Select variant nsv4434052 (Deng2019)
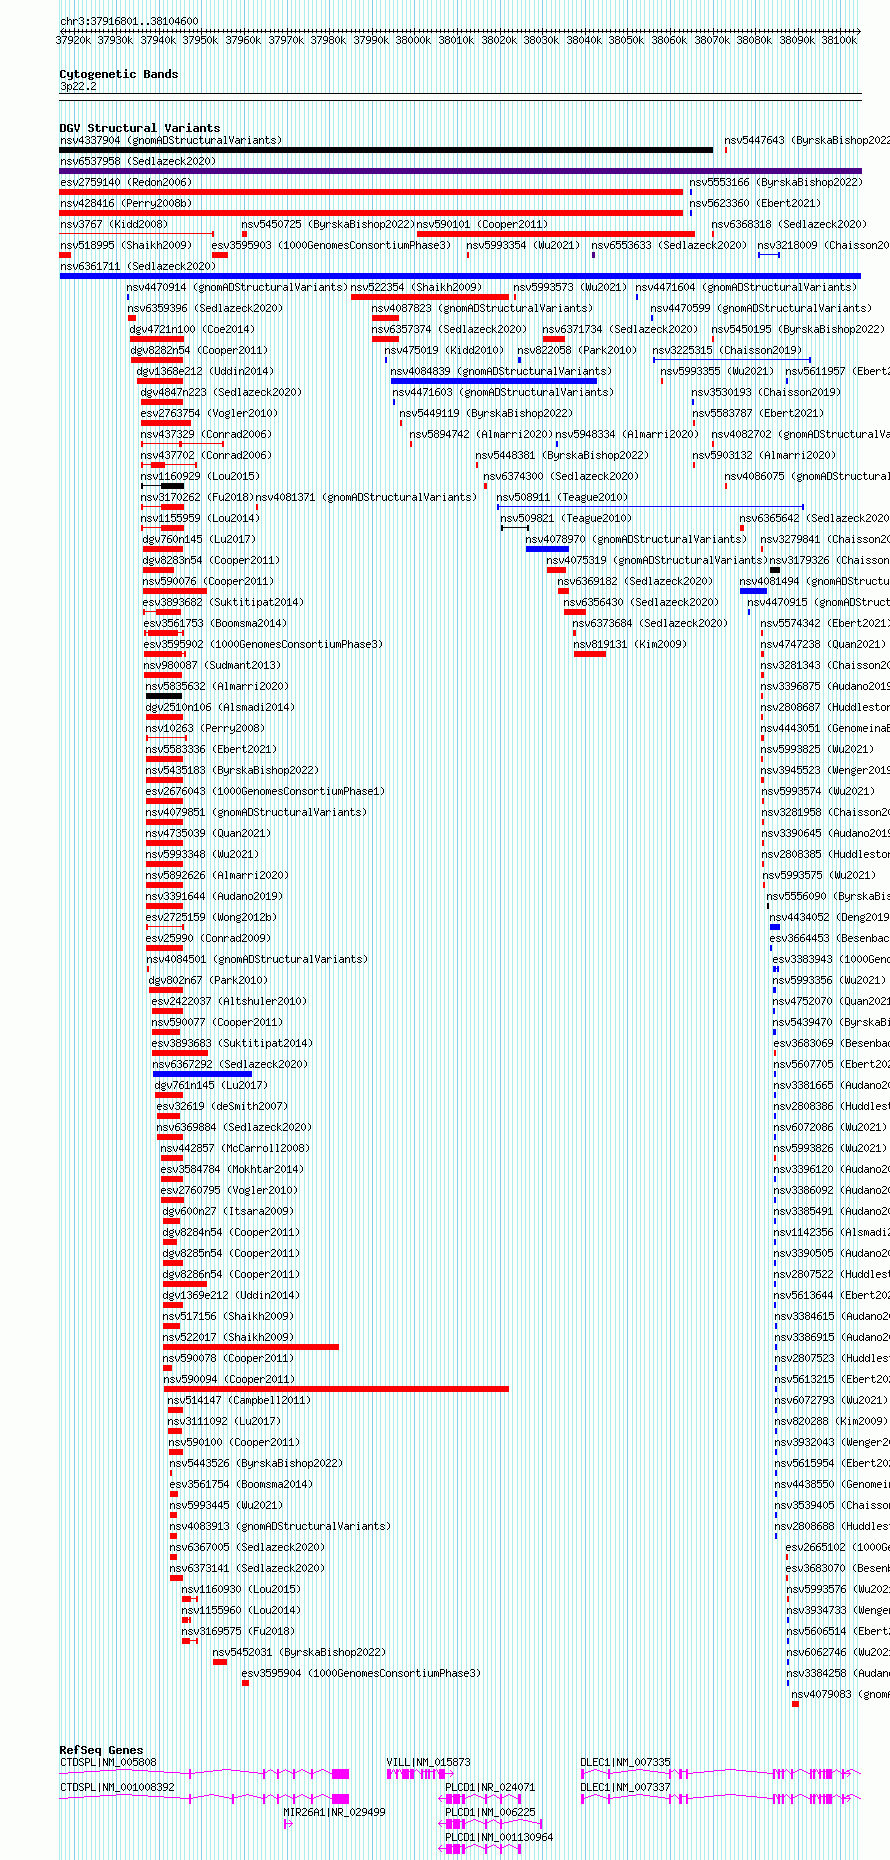 (830, 917)
